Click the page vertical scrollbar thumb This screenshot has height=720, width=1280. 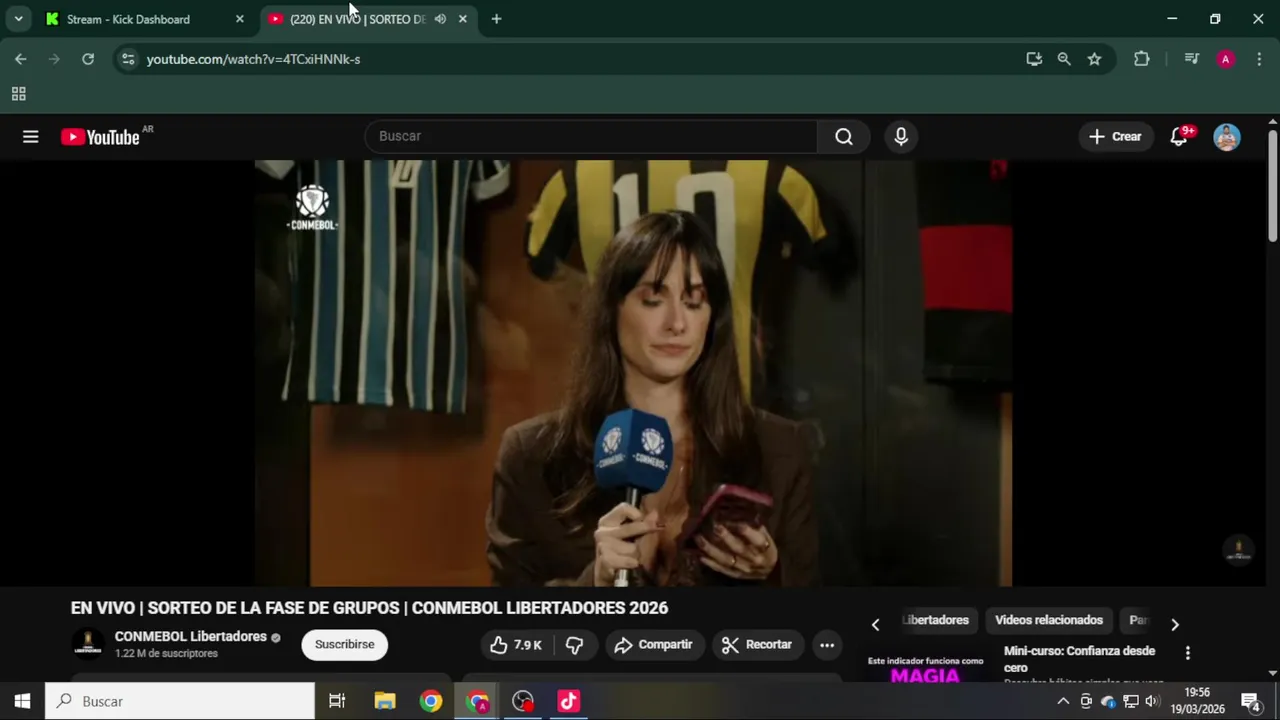tap(1272, 185)
